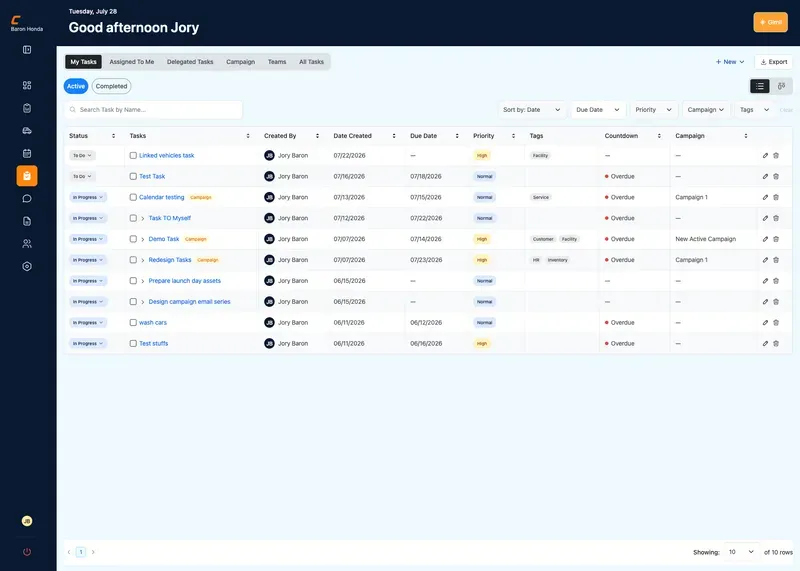Switch to Teams tab

pos(277,62)
